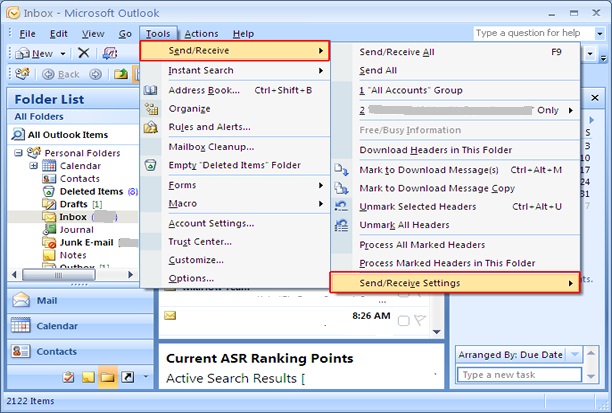This screenshot has width=612, height=413.
Task: Click the Type a new task field
Action: [519, 375]
